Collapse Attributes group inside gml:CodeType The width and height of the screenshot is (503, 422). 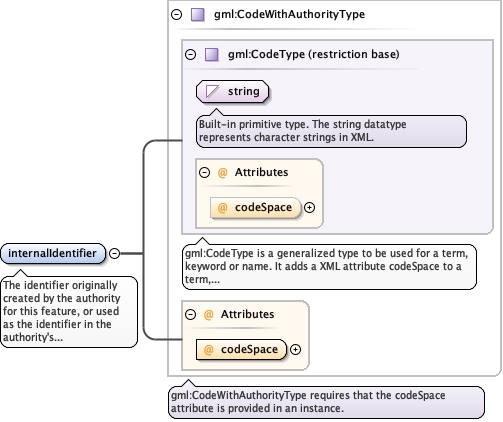[204, 172]
